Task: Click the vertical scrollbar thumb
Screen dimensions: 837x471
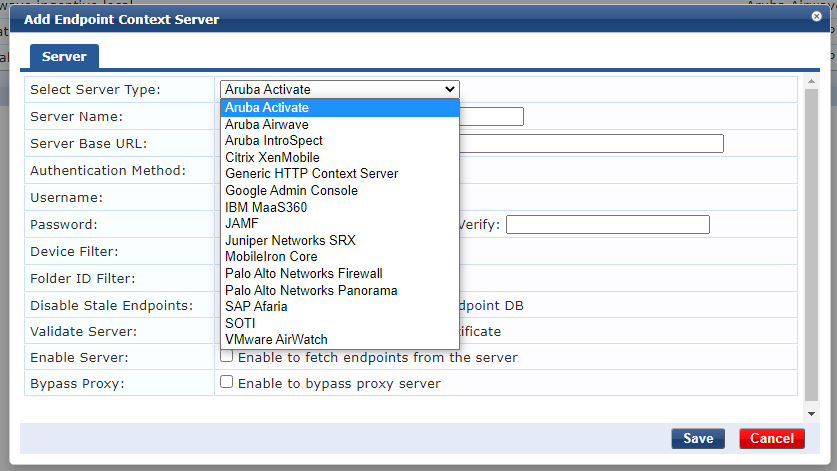Action: point(811,245)
